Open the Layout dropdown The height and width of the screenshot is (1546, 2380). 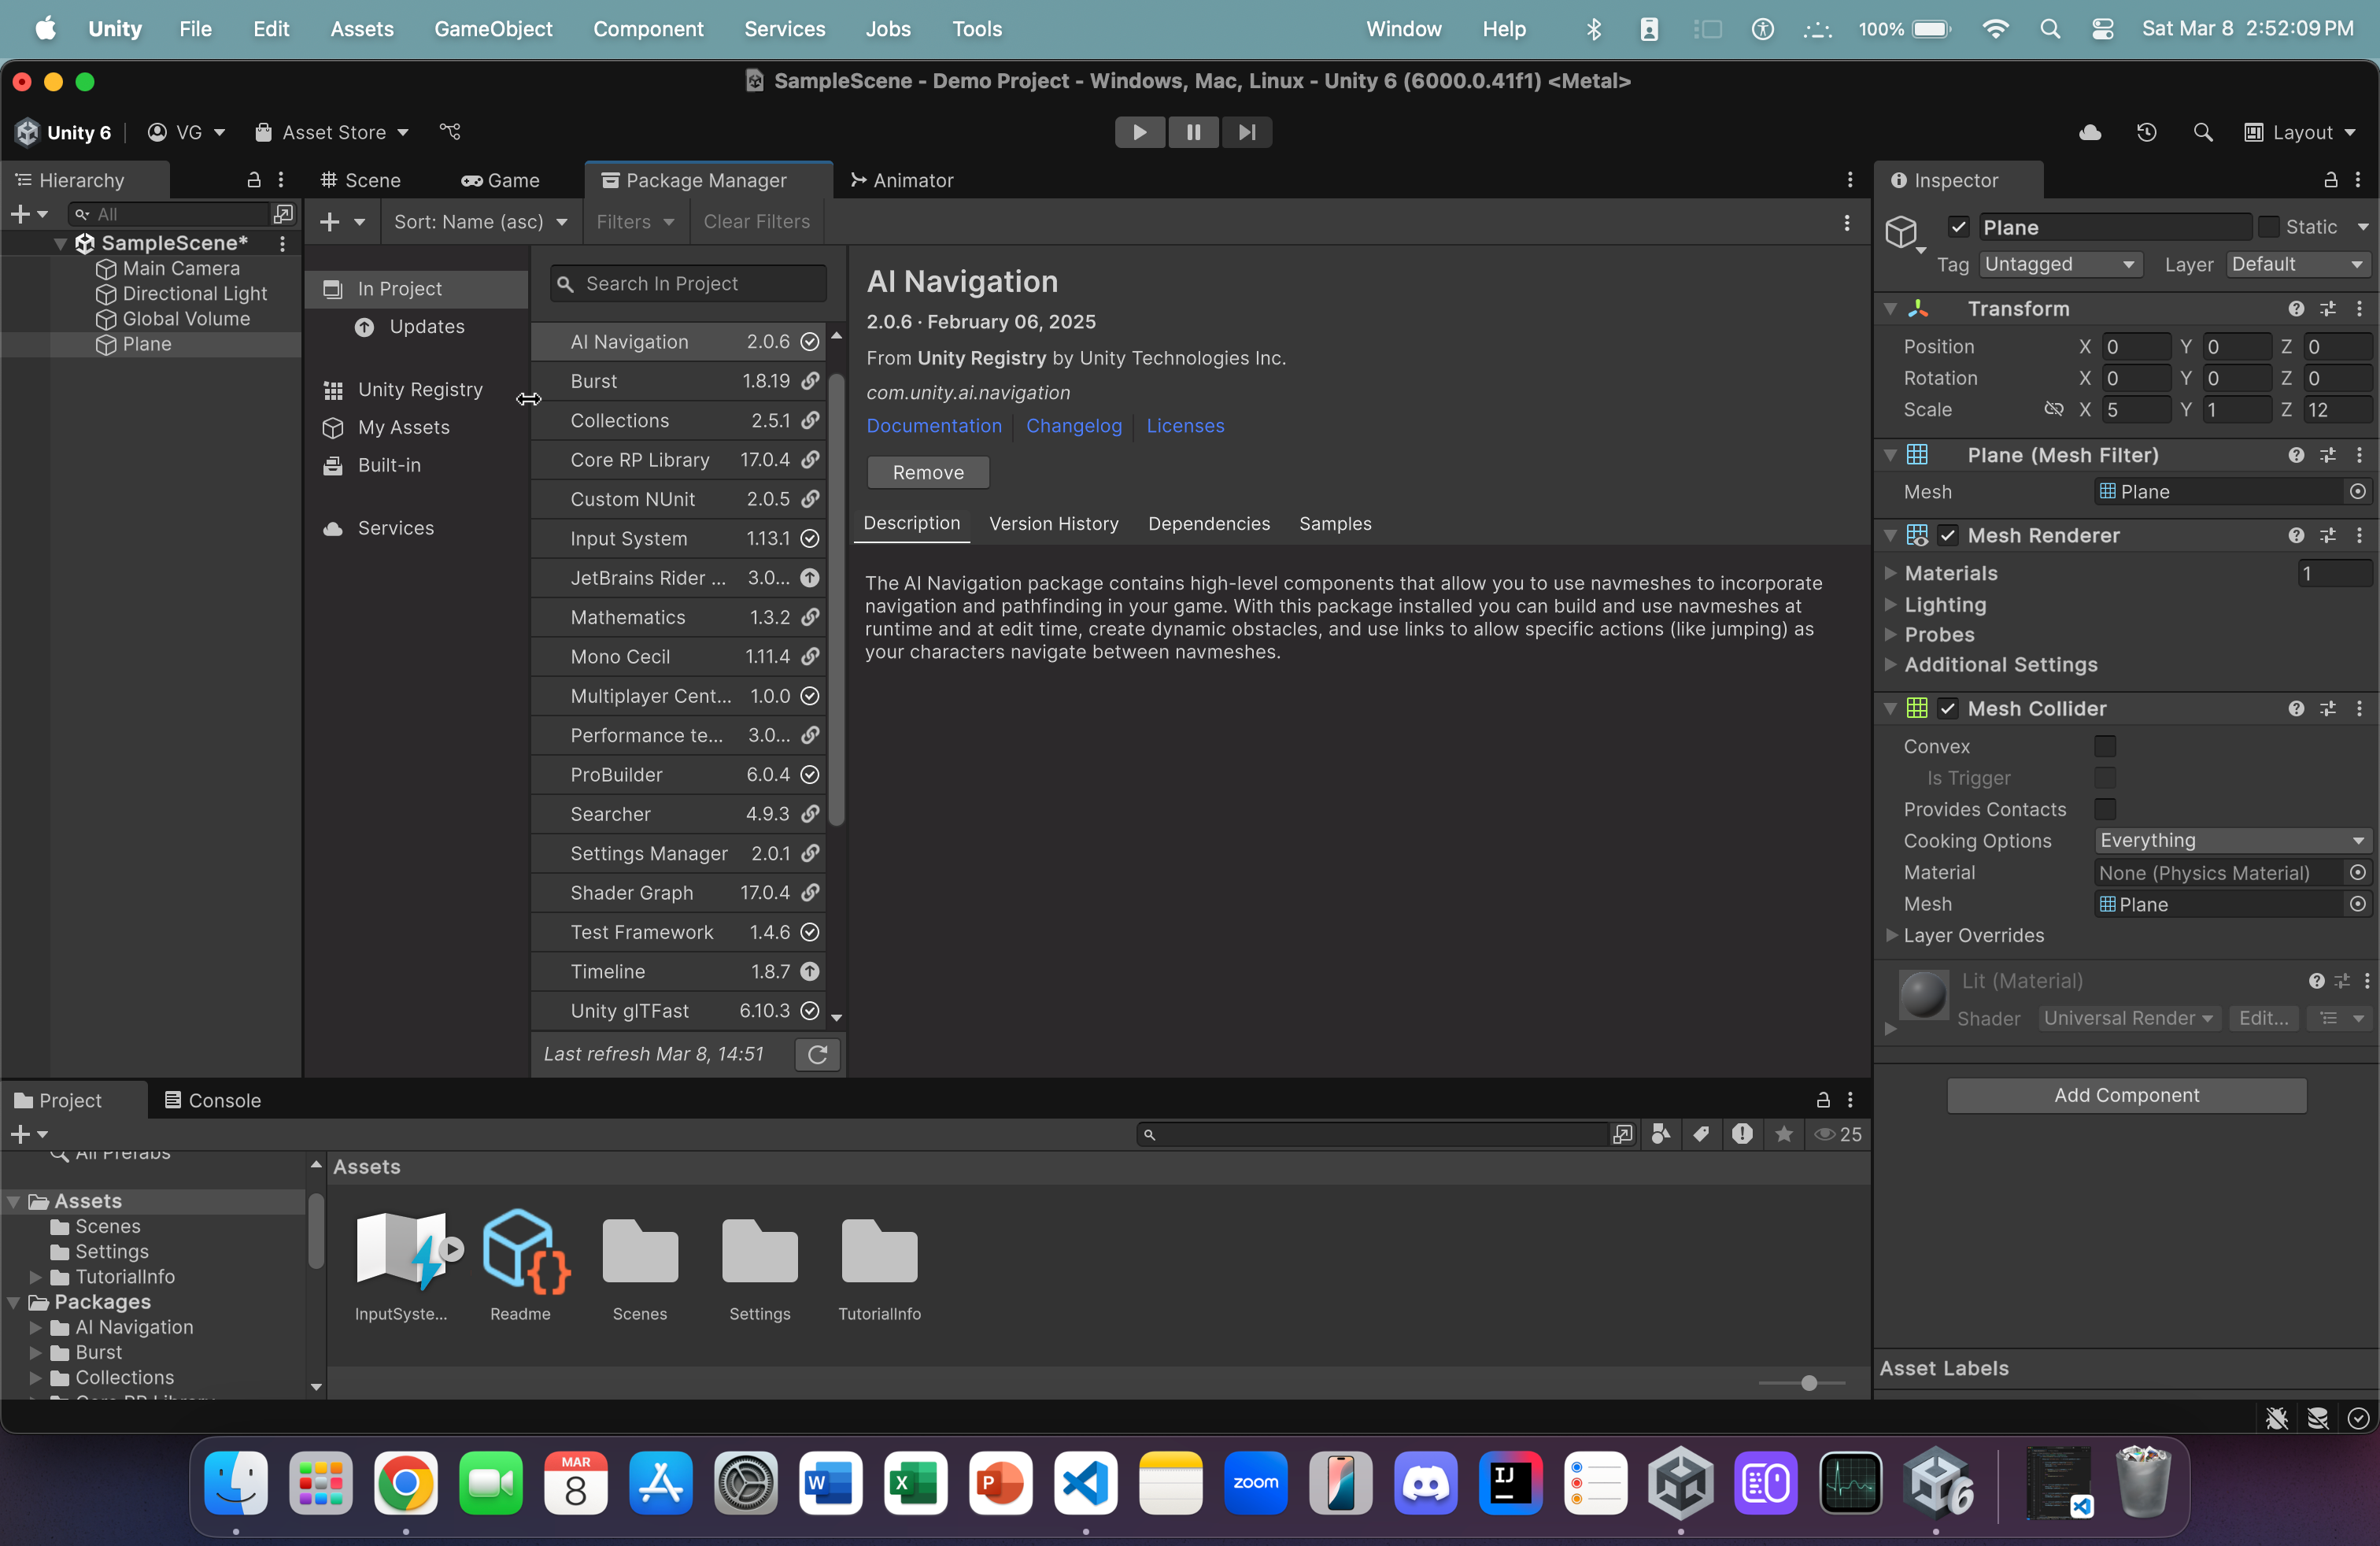pyautogui.click(x=2300, y=132)
